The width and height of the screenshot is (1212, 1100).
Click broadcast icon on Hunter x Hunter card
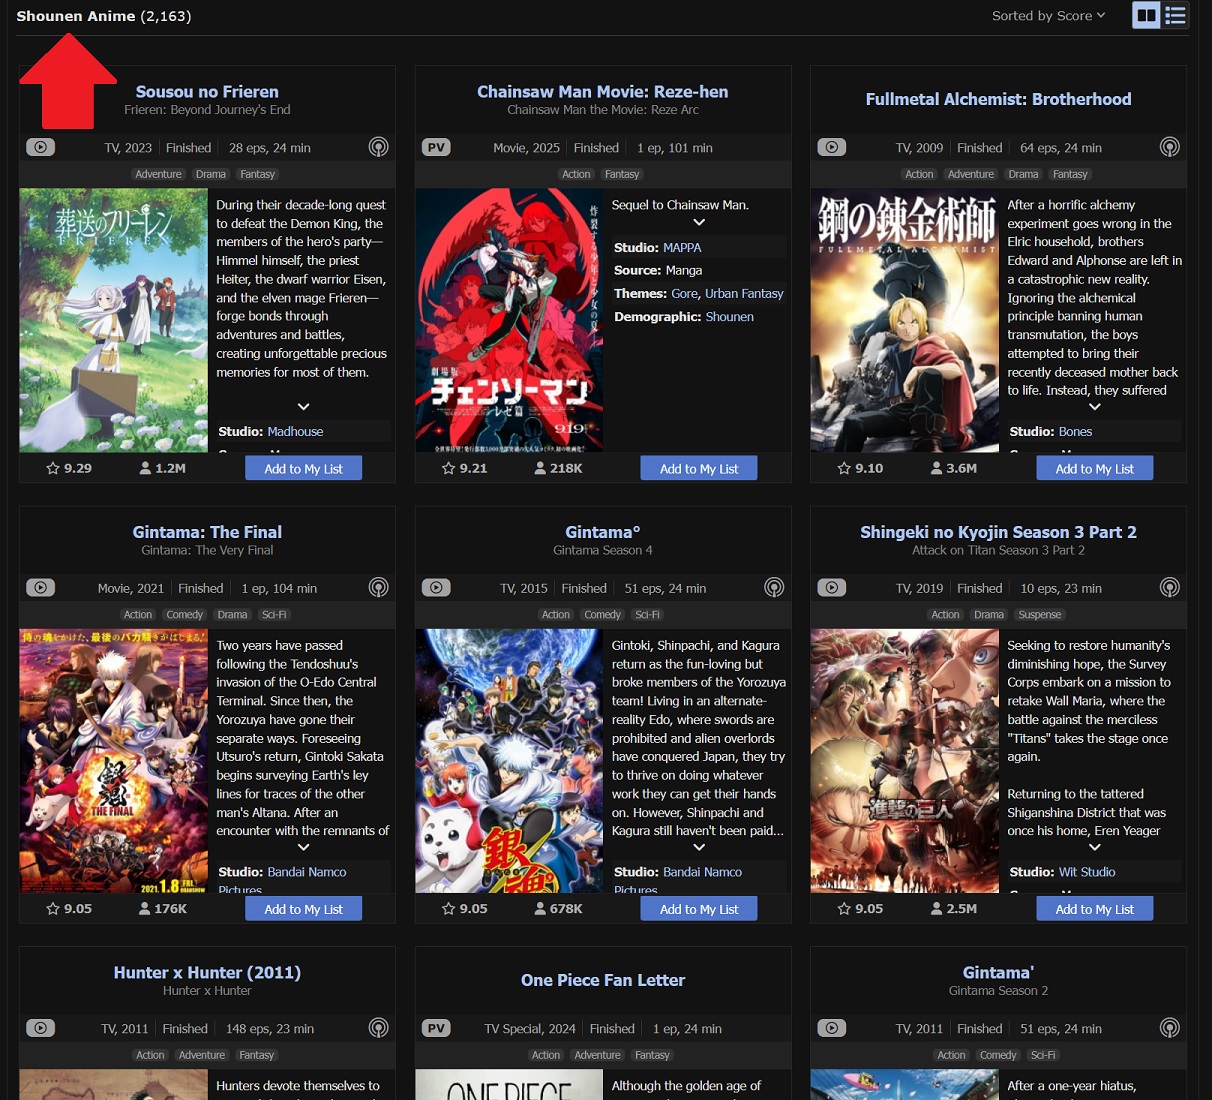378,1027
